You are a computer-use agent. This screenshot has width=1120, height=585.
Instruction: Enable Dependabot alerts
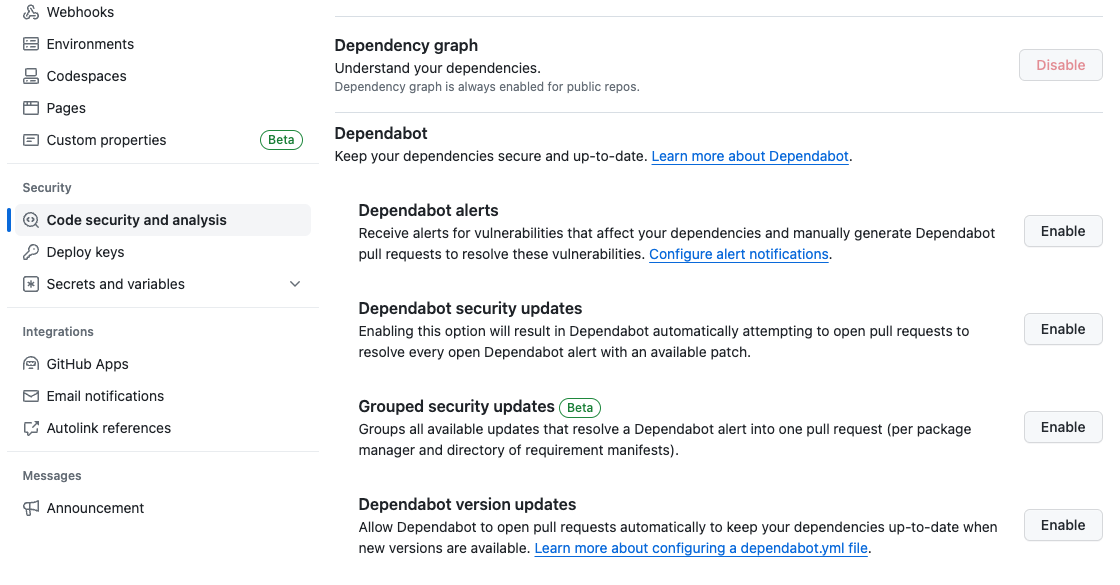[x=1062, y=231]
